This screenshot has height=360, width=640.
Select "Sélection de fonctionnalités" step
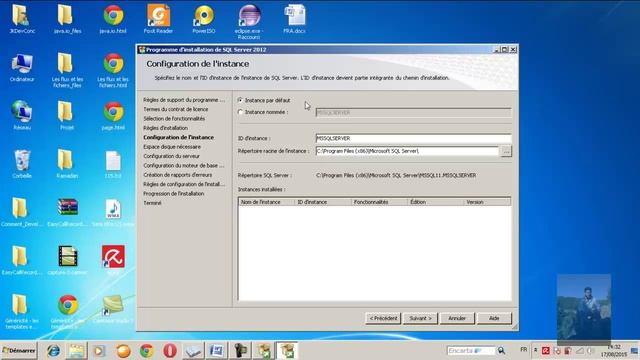[x=174, y=118]
